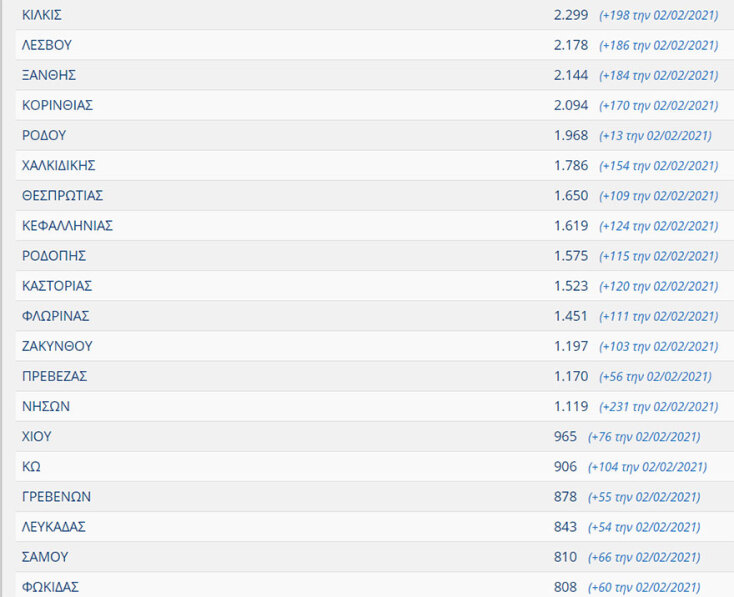Click the 878 count for ΓΡΕΒΕΝΩΝ
734x597 pixels.
565,496
